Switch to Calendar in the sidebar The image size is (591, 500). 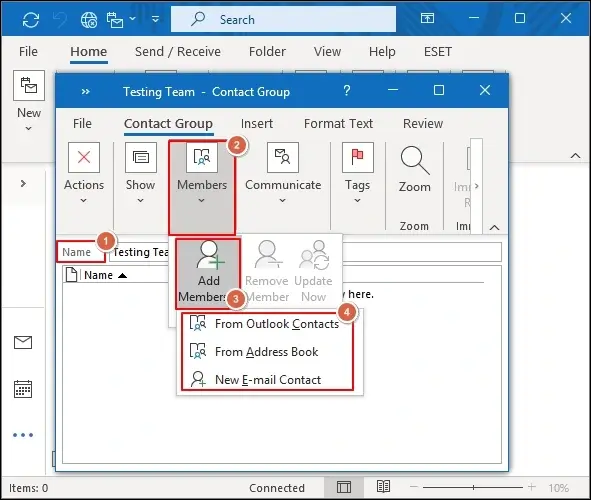23,389
